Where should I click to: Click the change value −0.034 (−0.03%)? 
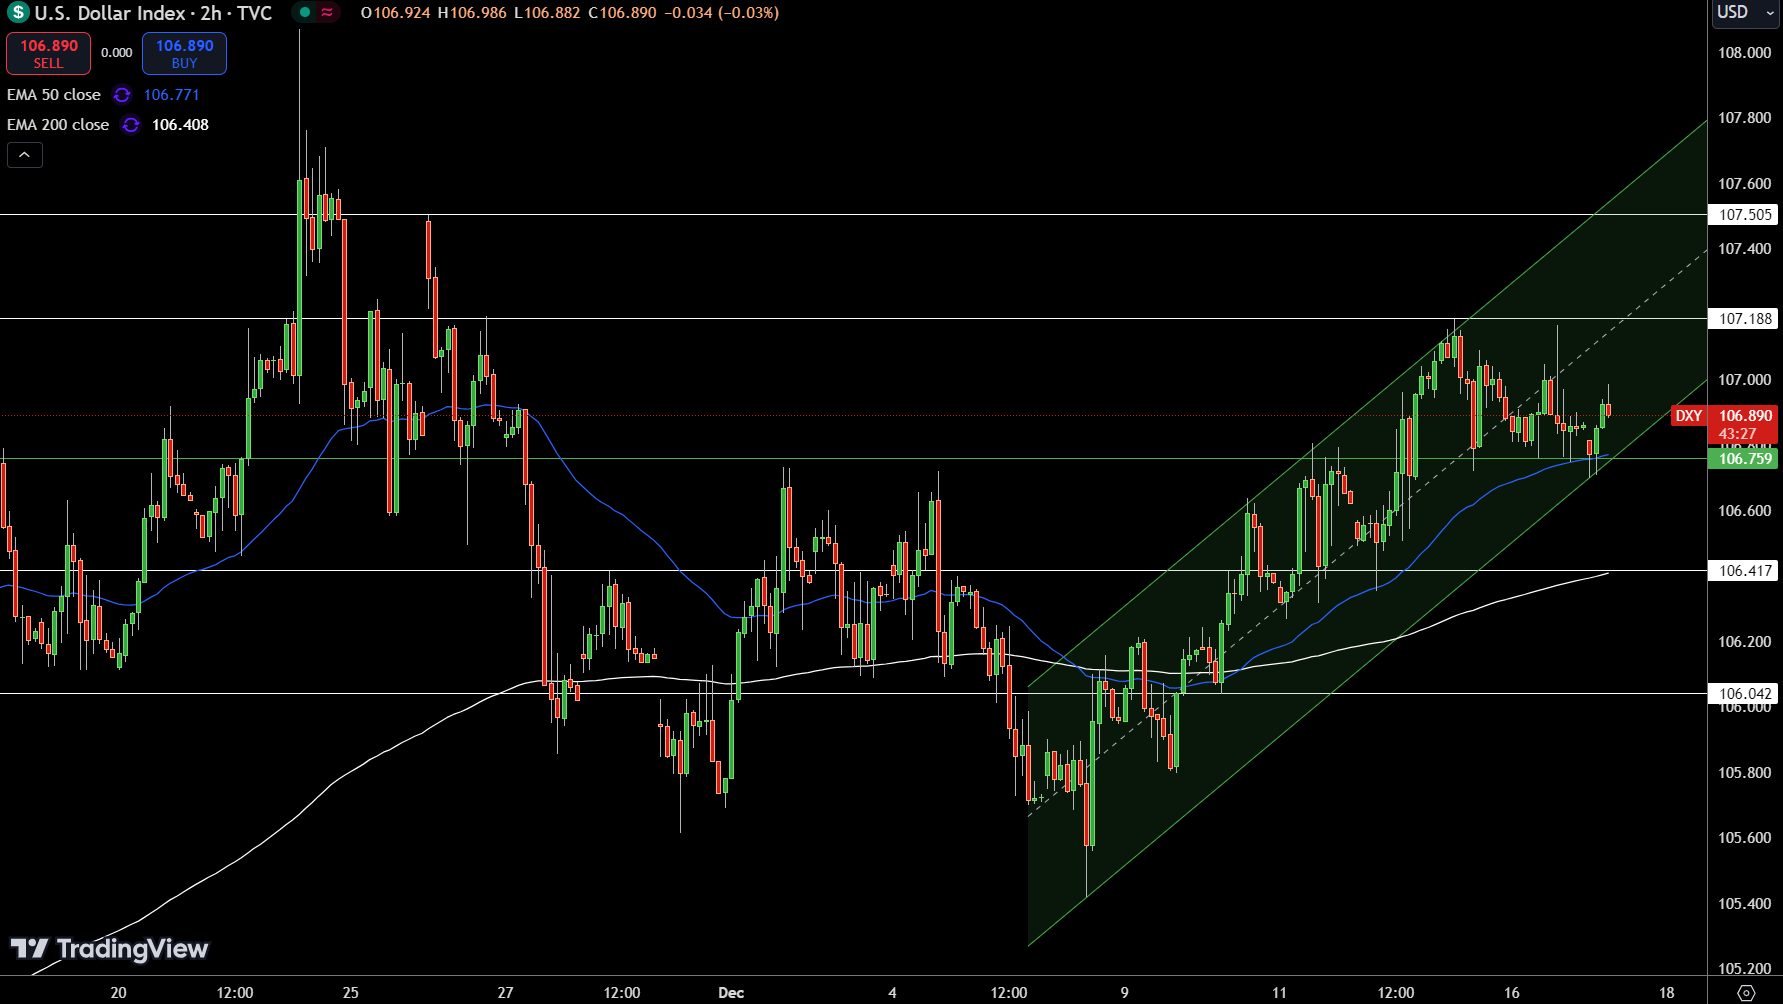[x=721, y=13]
